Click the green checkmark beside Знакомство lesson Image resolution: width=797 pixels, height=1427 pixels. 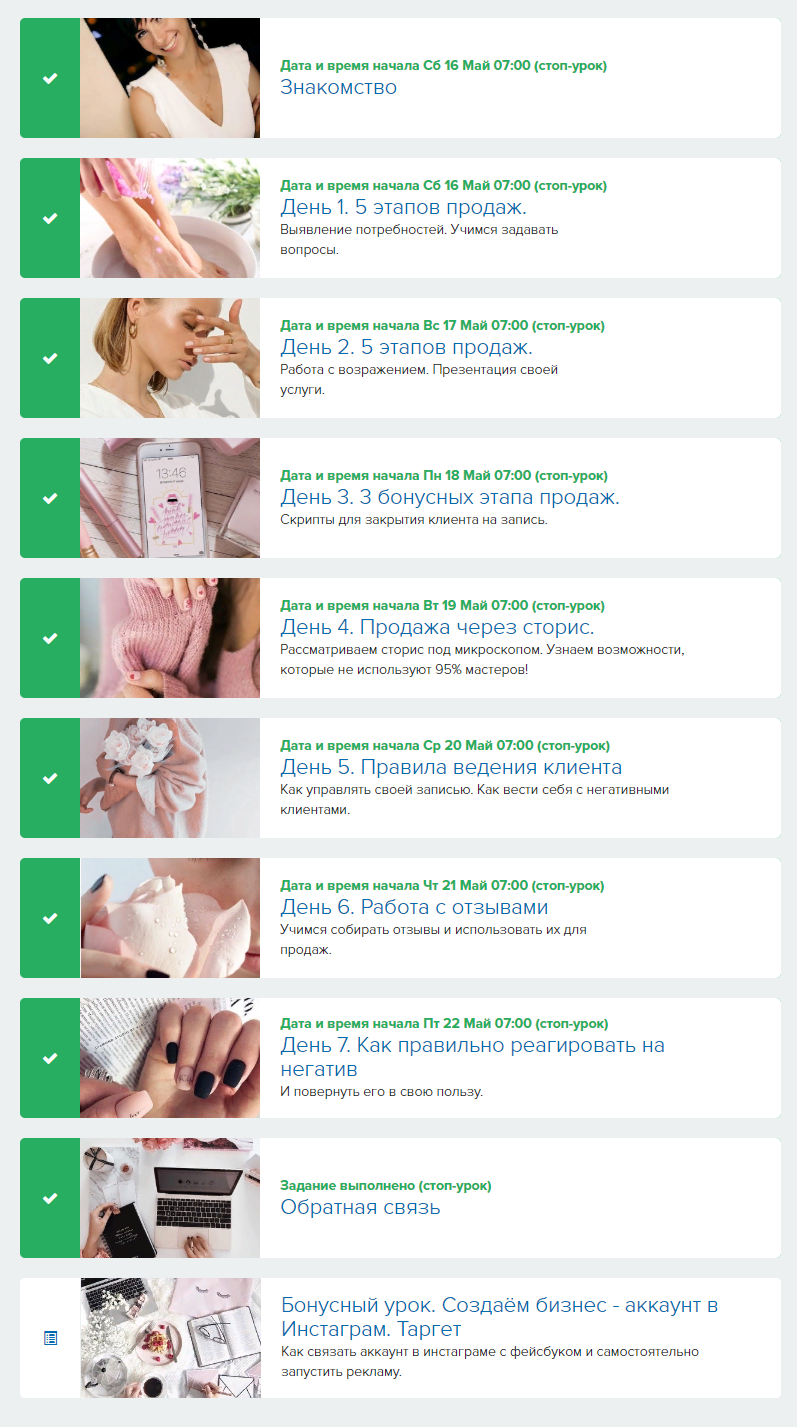50,78
